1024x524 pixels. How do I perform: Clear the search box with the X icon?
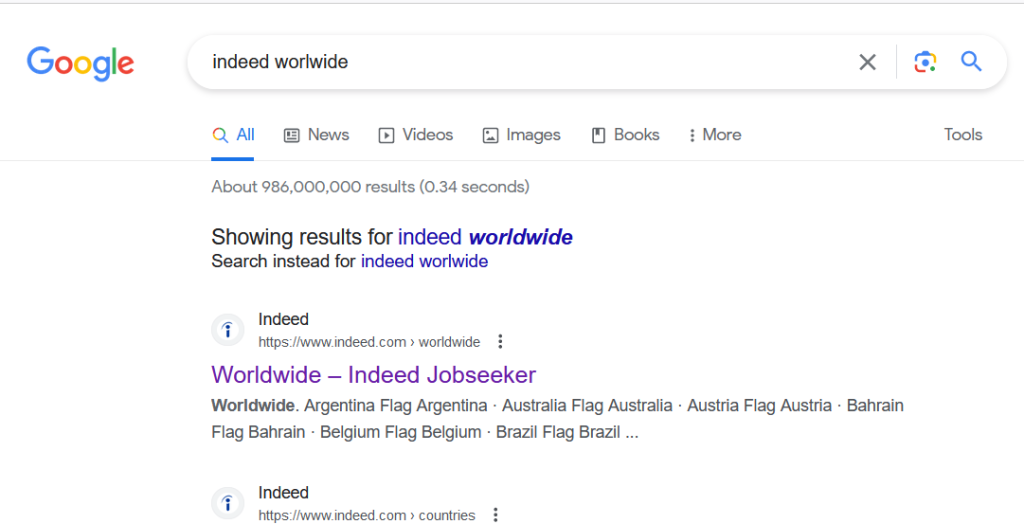click(867, 62)
